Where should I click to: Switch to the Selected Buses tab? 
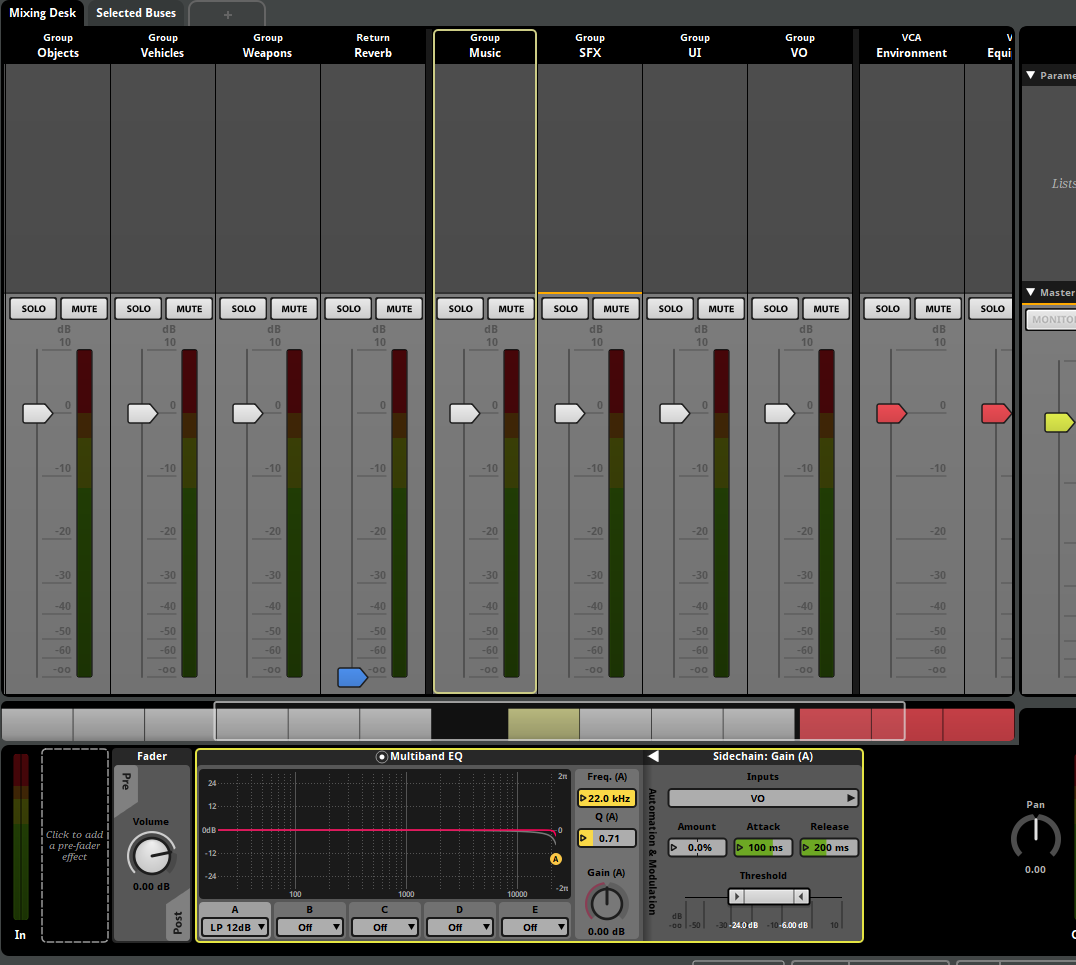pyautogui.click(x=135, y=13)
